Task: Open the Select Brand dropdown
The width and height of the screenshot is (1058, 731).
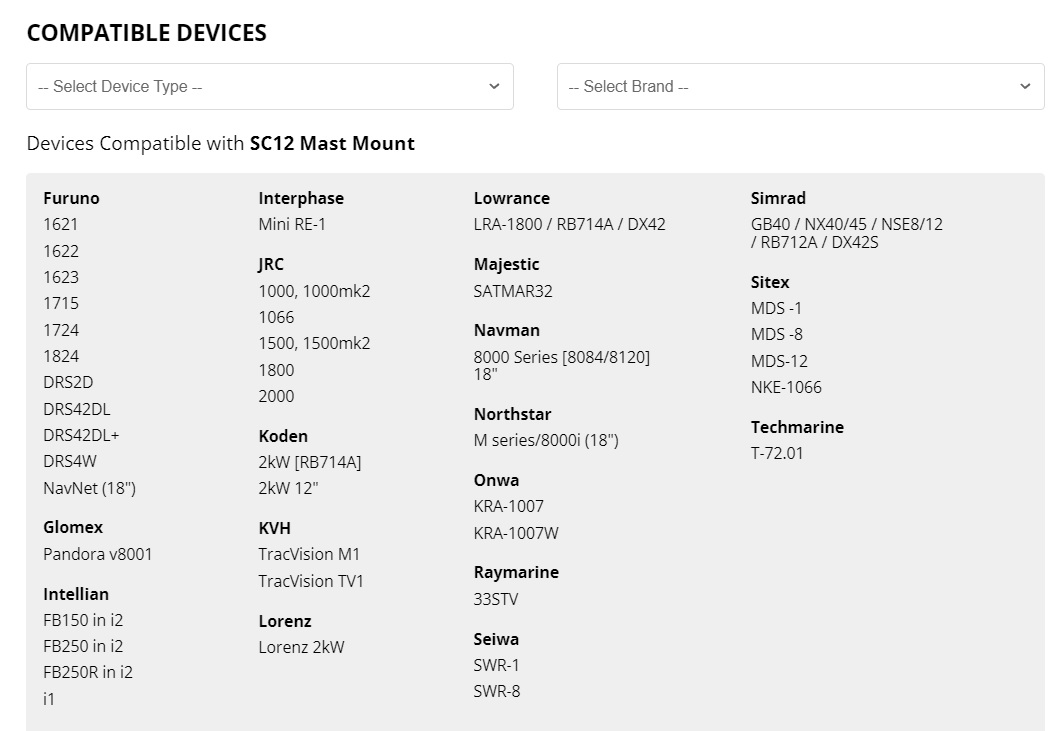Action: (800, 86)
